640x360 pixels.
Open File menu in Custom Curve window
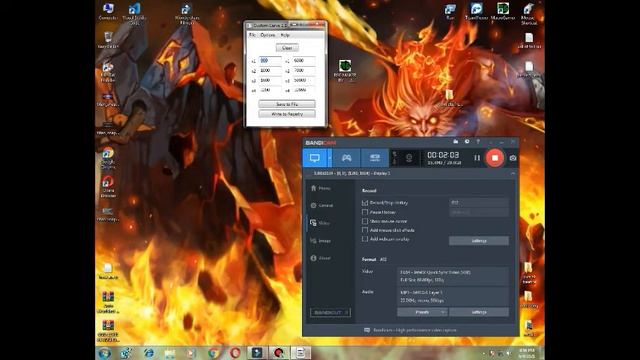253,36
